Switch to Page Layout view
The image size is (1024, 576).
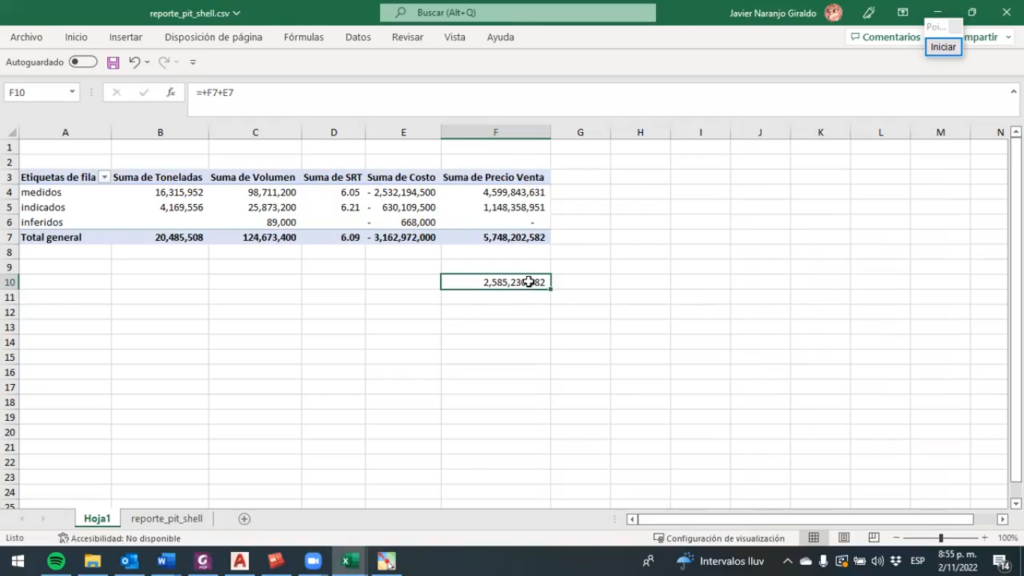tap(844, 537)
